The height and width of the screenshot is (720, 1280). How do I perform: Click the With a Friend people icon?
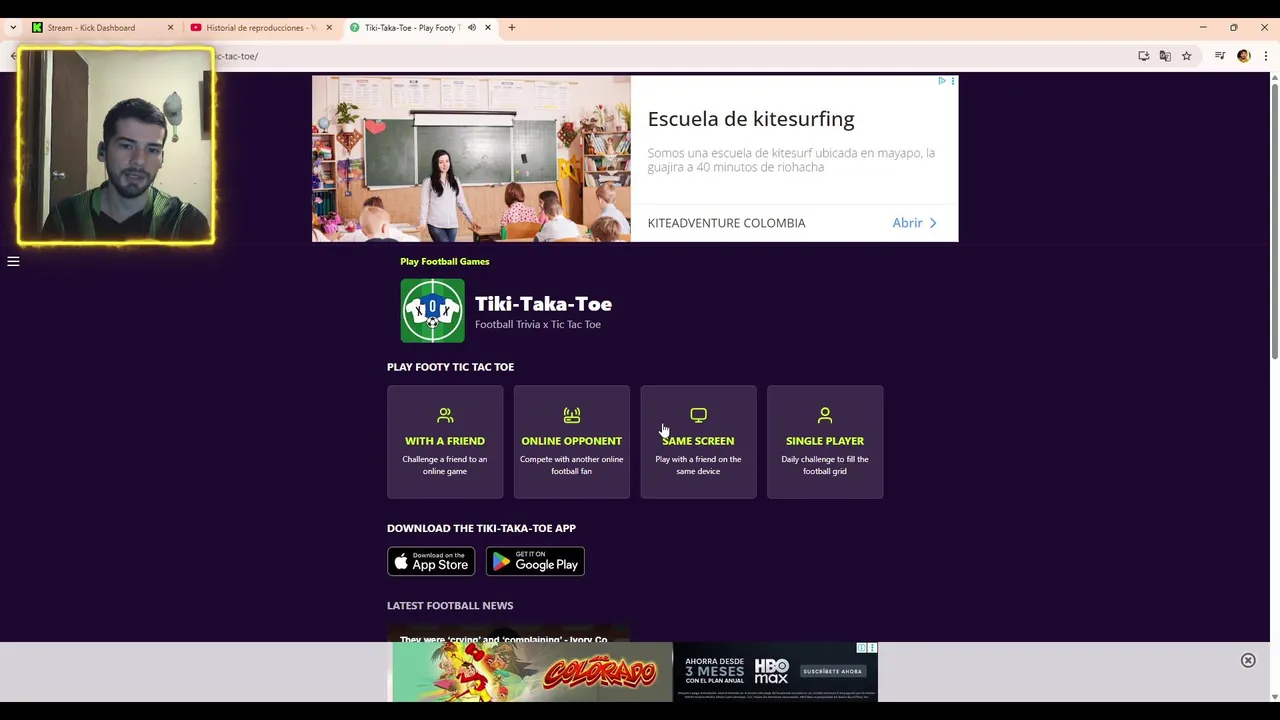click(445, 415)
